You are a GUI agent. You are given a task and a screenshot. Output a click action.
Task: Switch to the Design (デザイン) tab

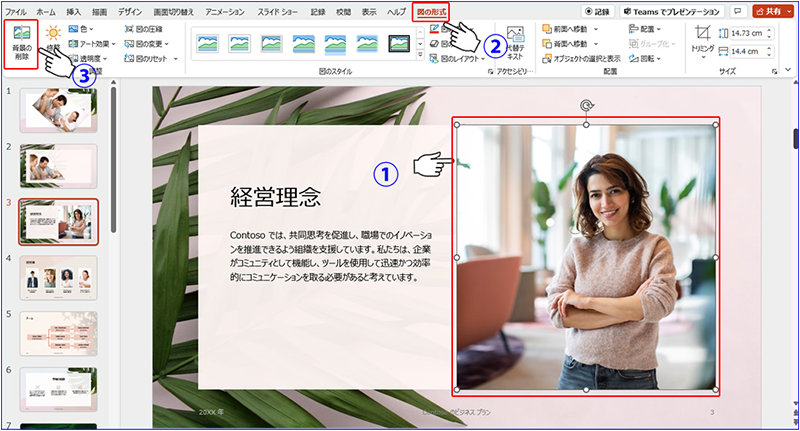coord(130,11)
